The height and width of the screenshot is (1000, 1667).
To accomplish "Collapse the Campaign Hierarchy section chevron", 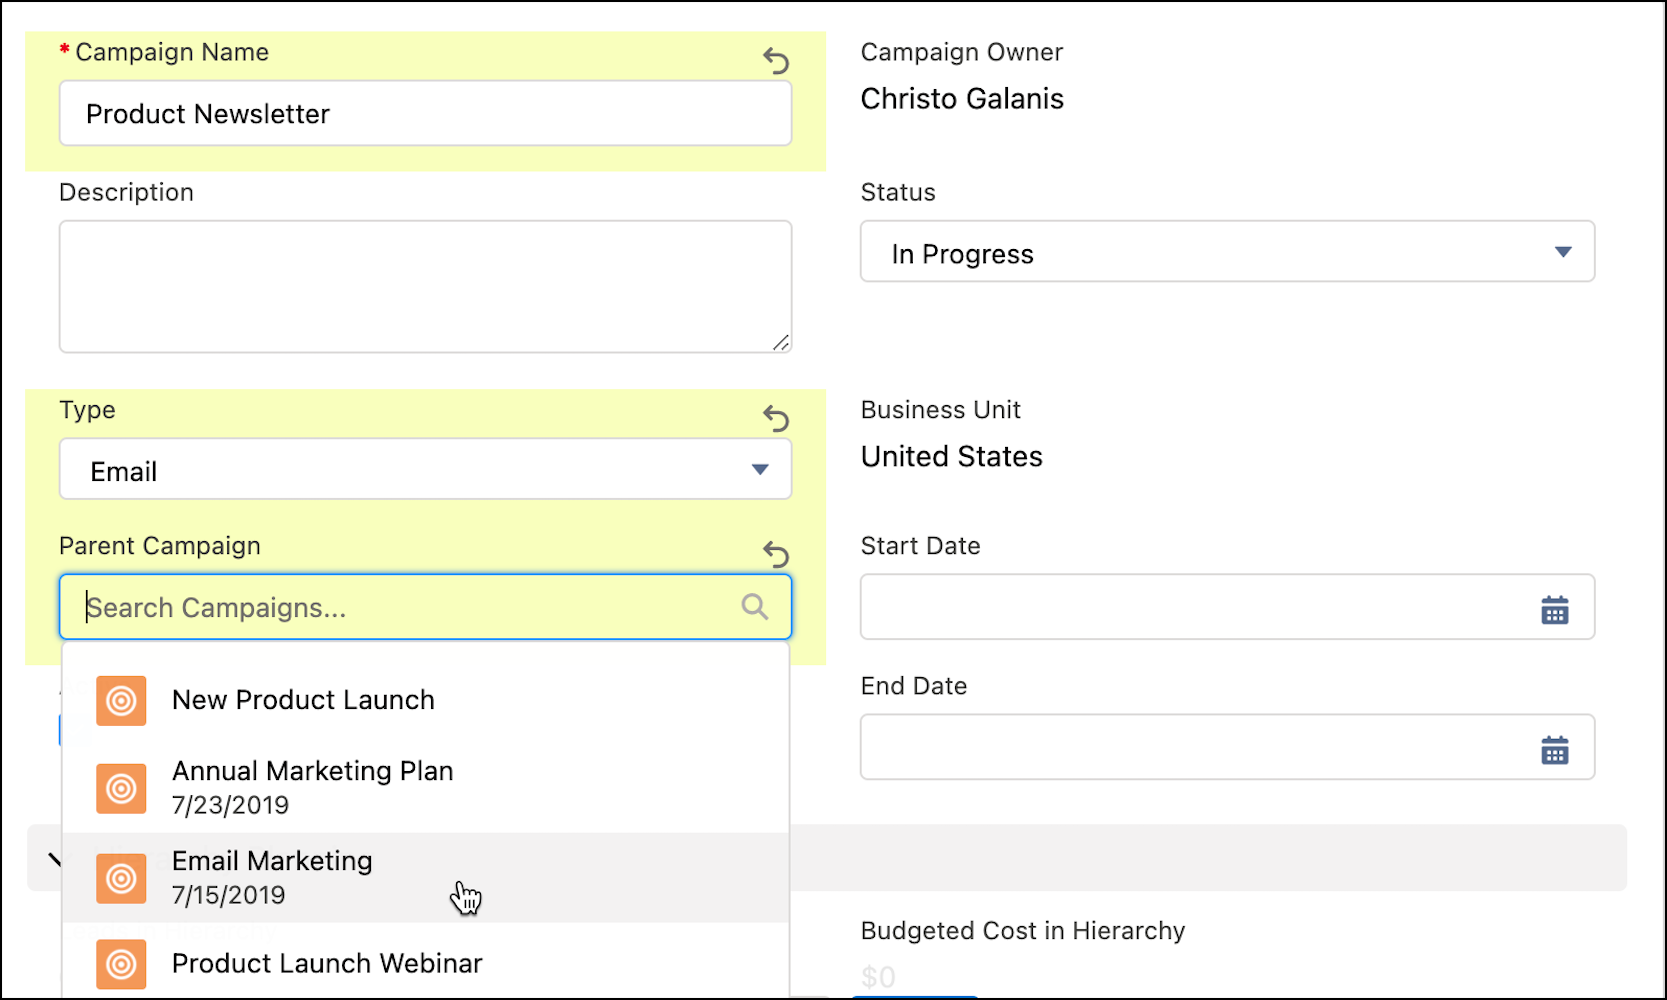I will click(57, 858).
